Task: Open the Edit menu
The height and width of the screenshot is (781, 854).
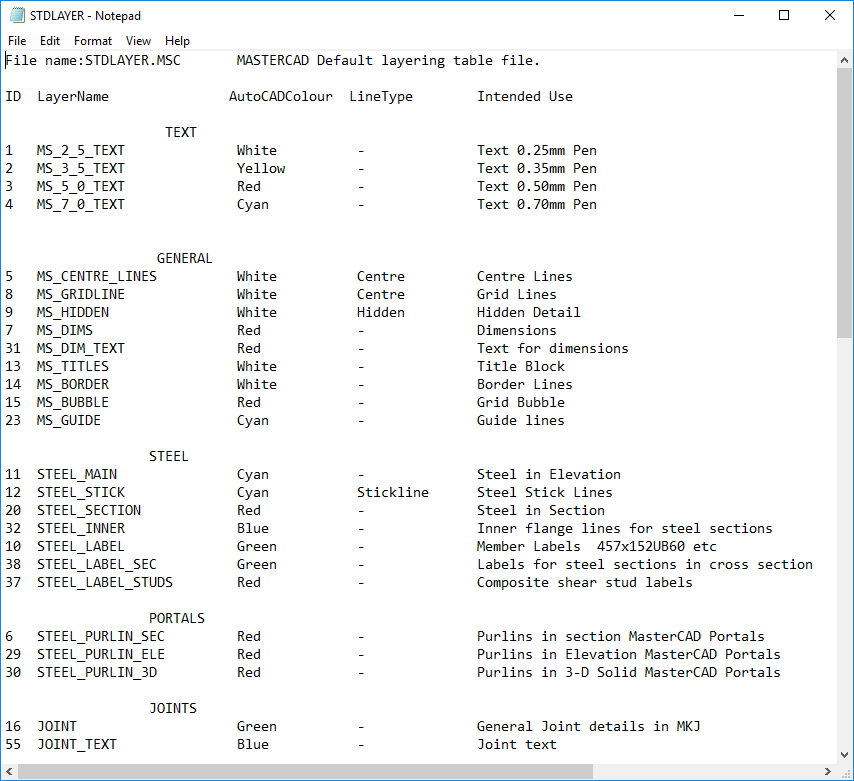Action: pyautogui.click(x=50, y=41)
